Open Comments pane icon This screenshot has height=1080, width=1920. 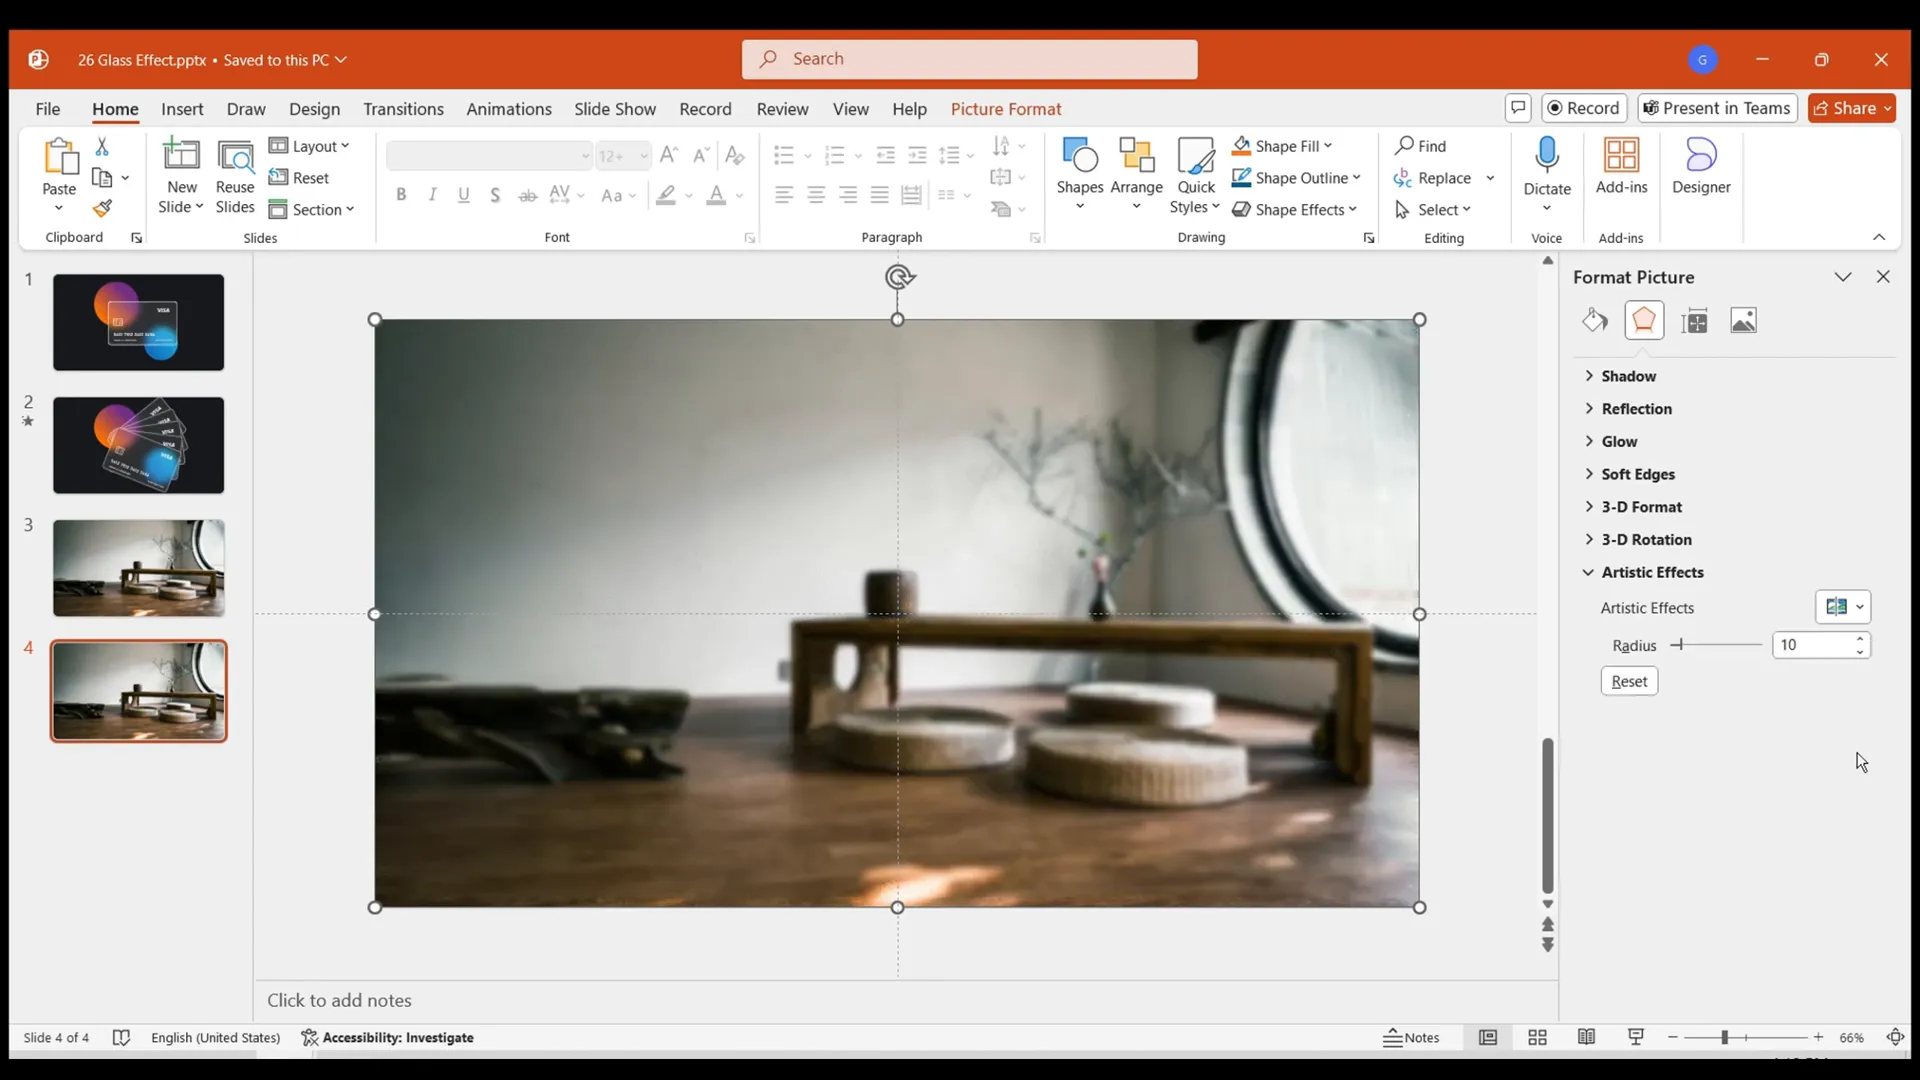coord(1517,108)
